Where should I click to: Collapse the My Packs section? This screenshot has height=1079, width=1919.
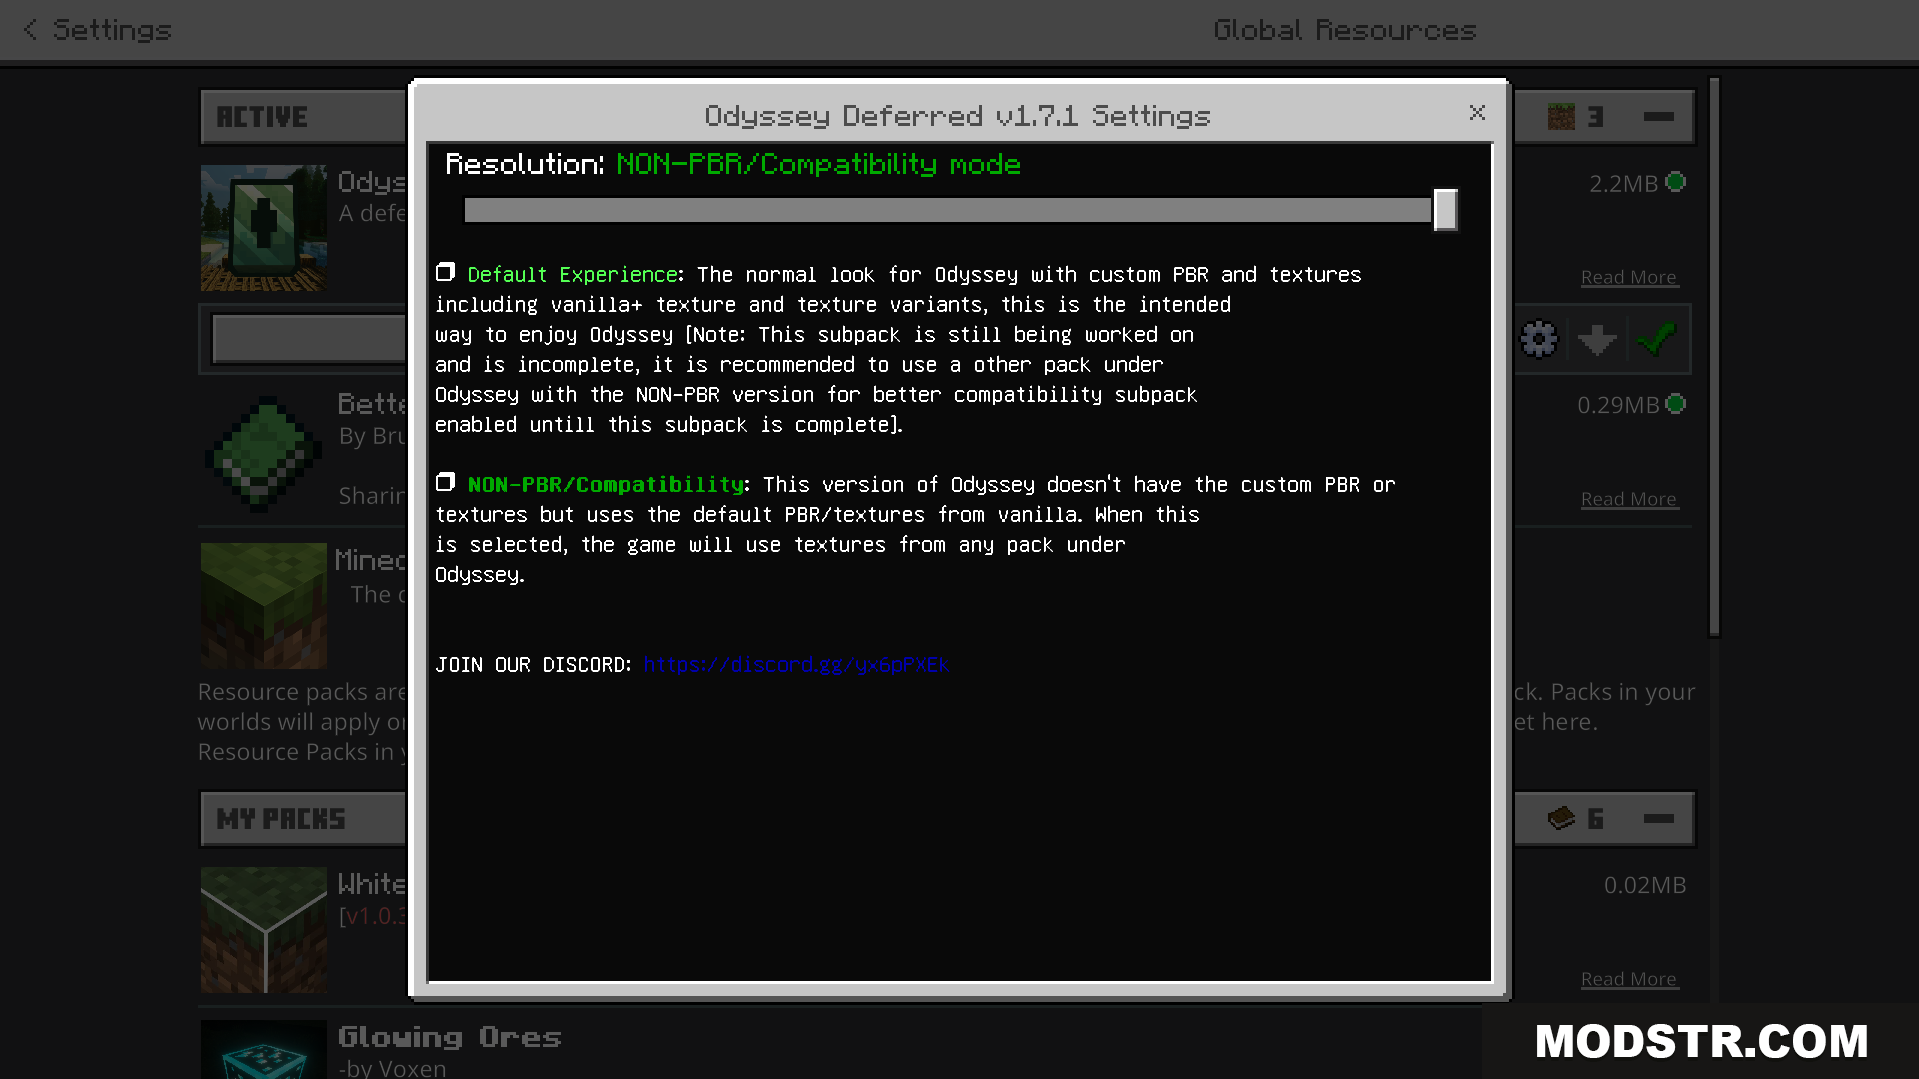(x=1658, y=819)
